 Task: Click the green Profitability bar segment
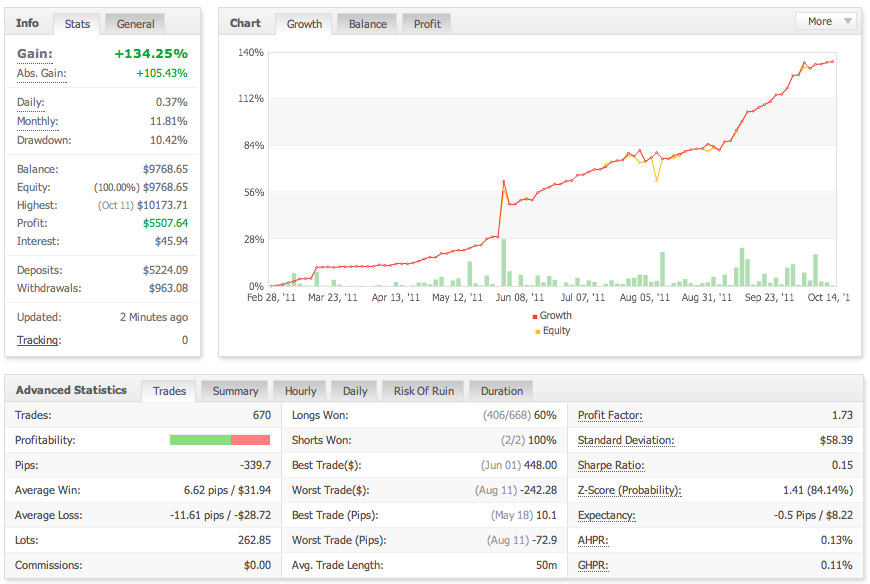pos(200,440)
